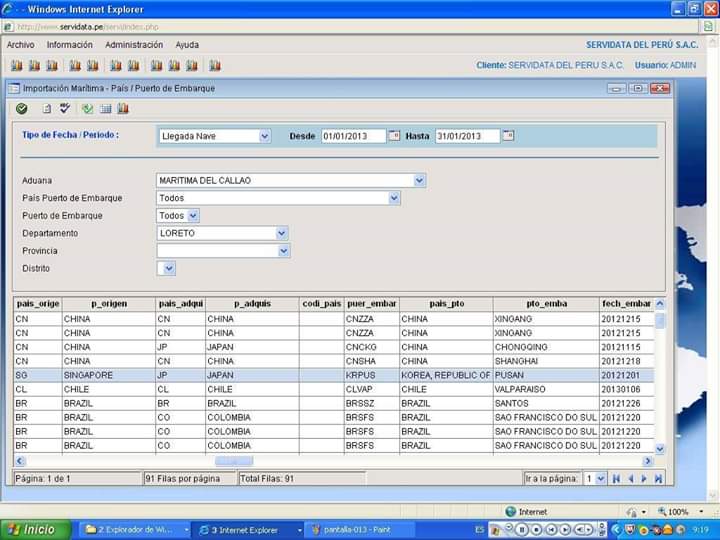Open the Archivo menu
Viewport: 720px width, 540px height.
20,45
